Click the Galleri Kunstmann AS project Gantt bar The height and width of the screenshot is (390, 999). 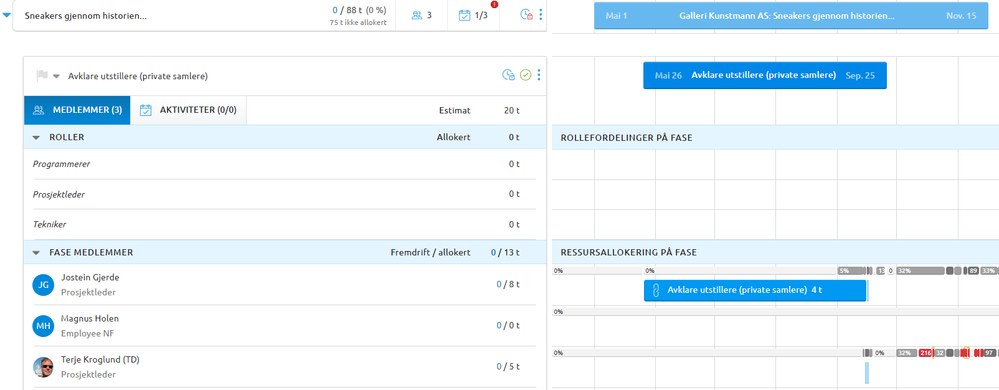791,15
